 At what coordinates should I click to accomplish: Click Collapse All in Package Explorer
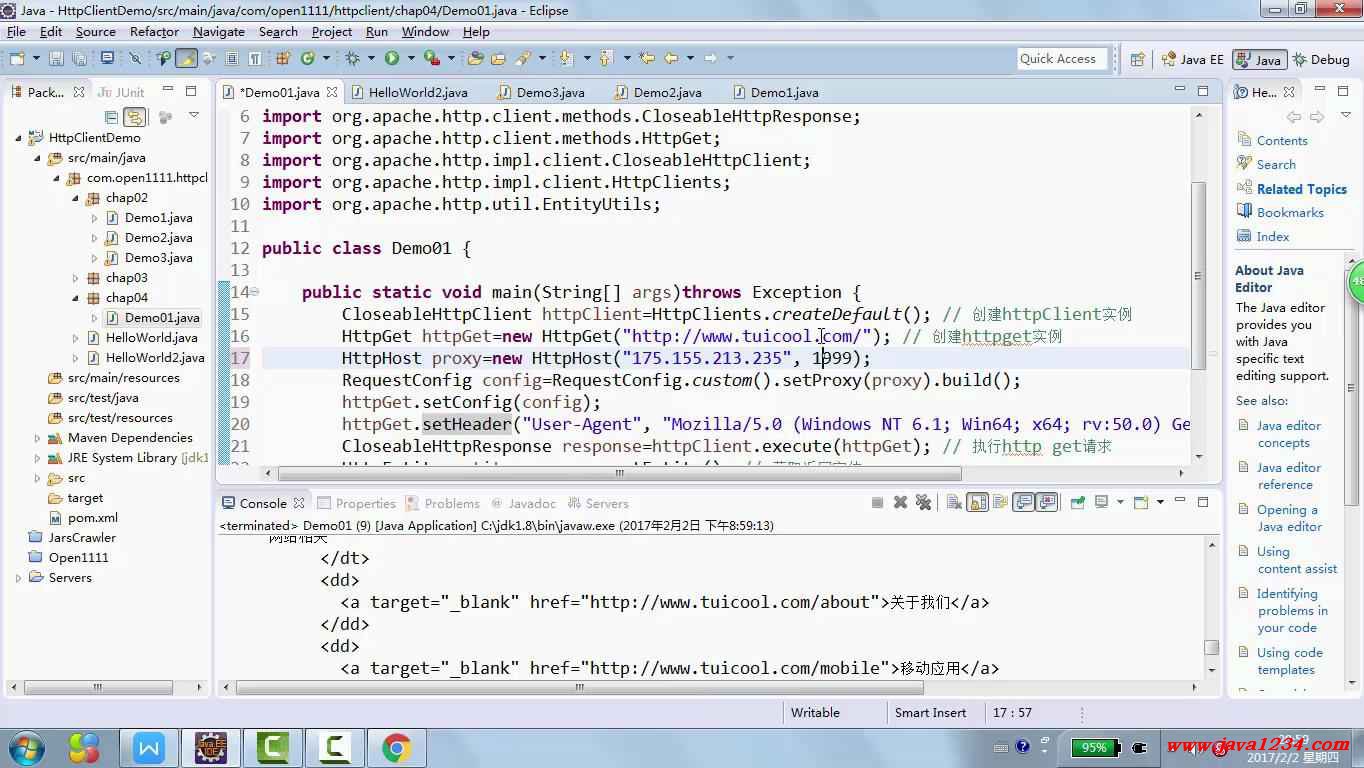(x=110, y=118)
